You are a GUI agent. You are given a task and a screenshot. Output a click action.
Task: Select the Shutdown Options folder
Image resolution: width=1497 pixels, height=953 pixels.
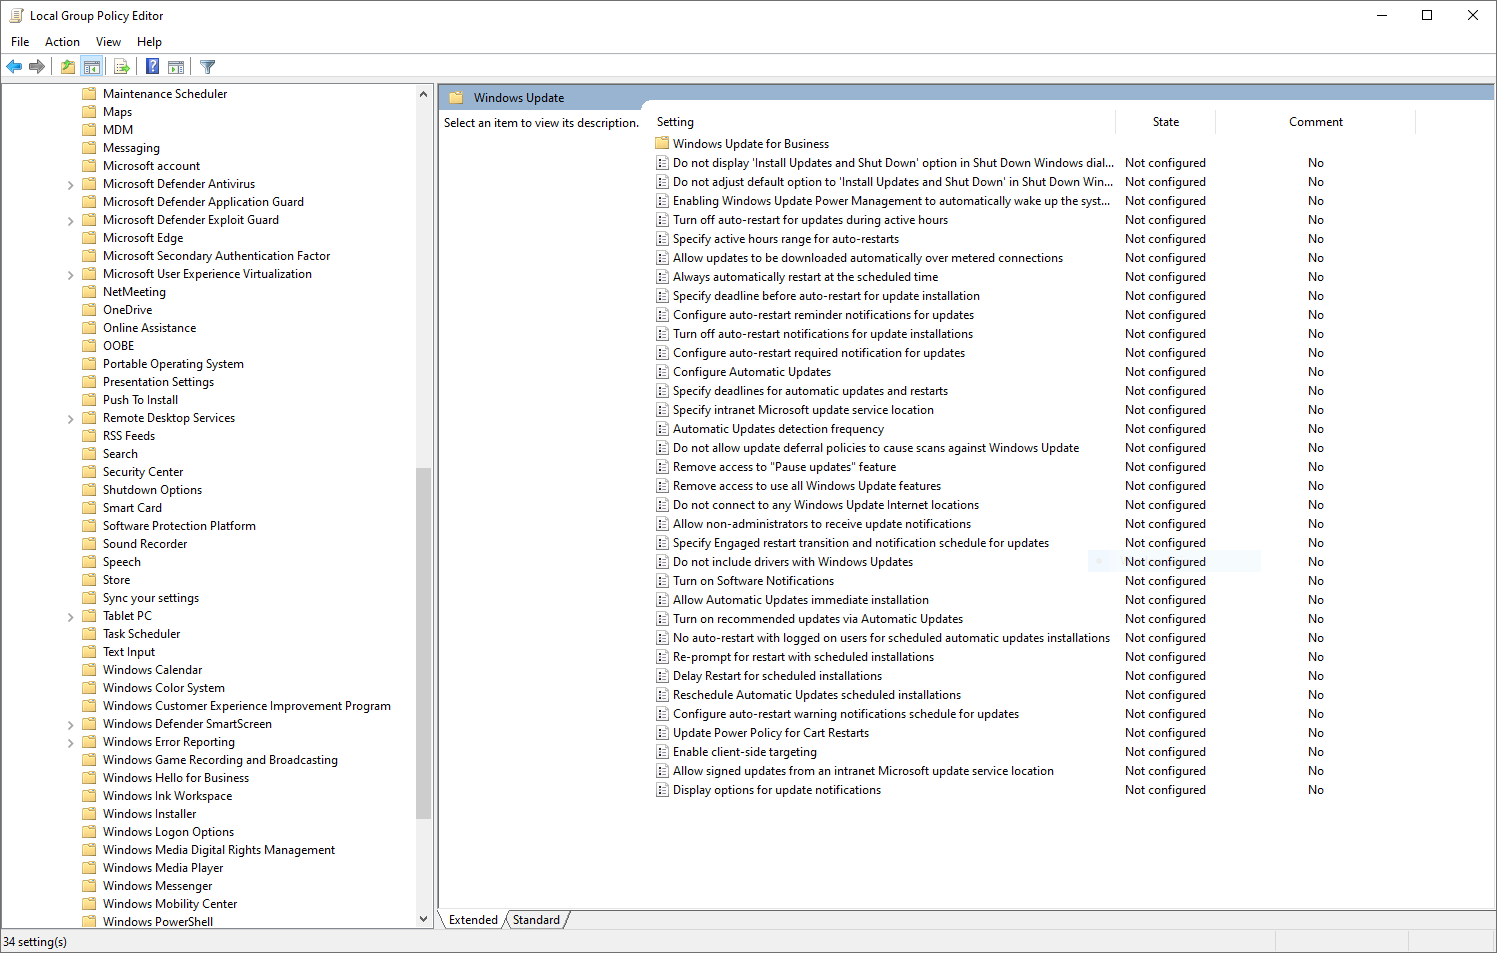(152, 490)
